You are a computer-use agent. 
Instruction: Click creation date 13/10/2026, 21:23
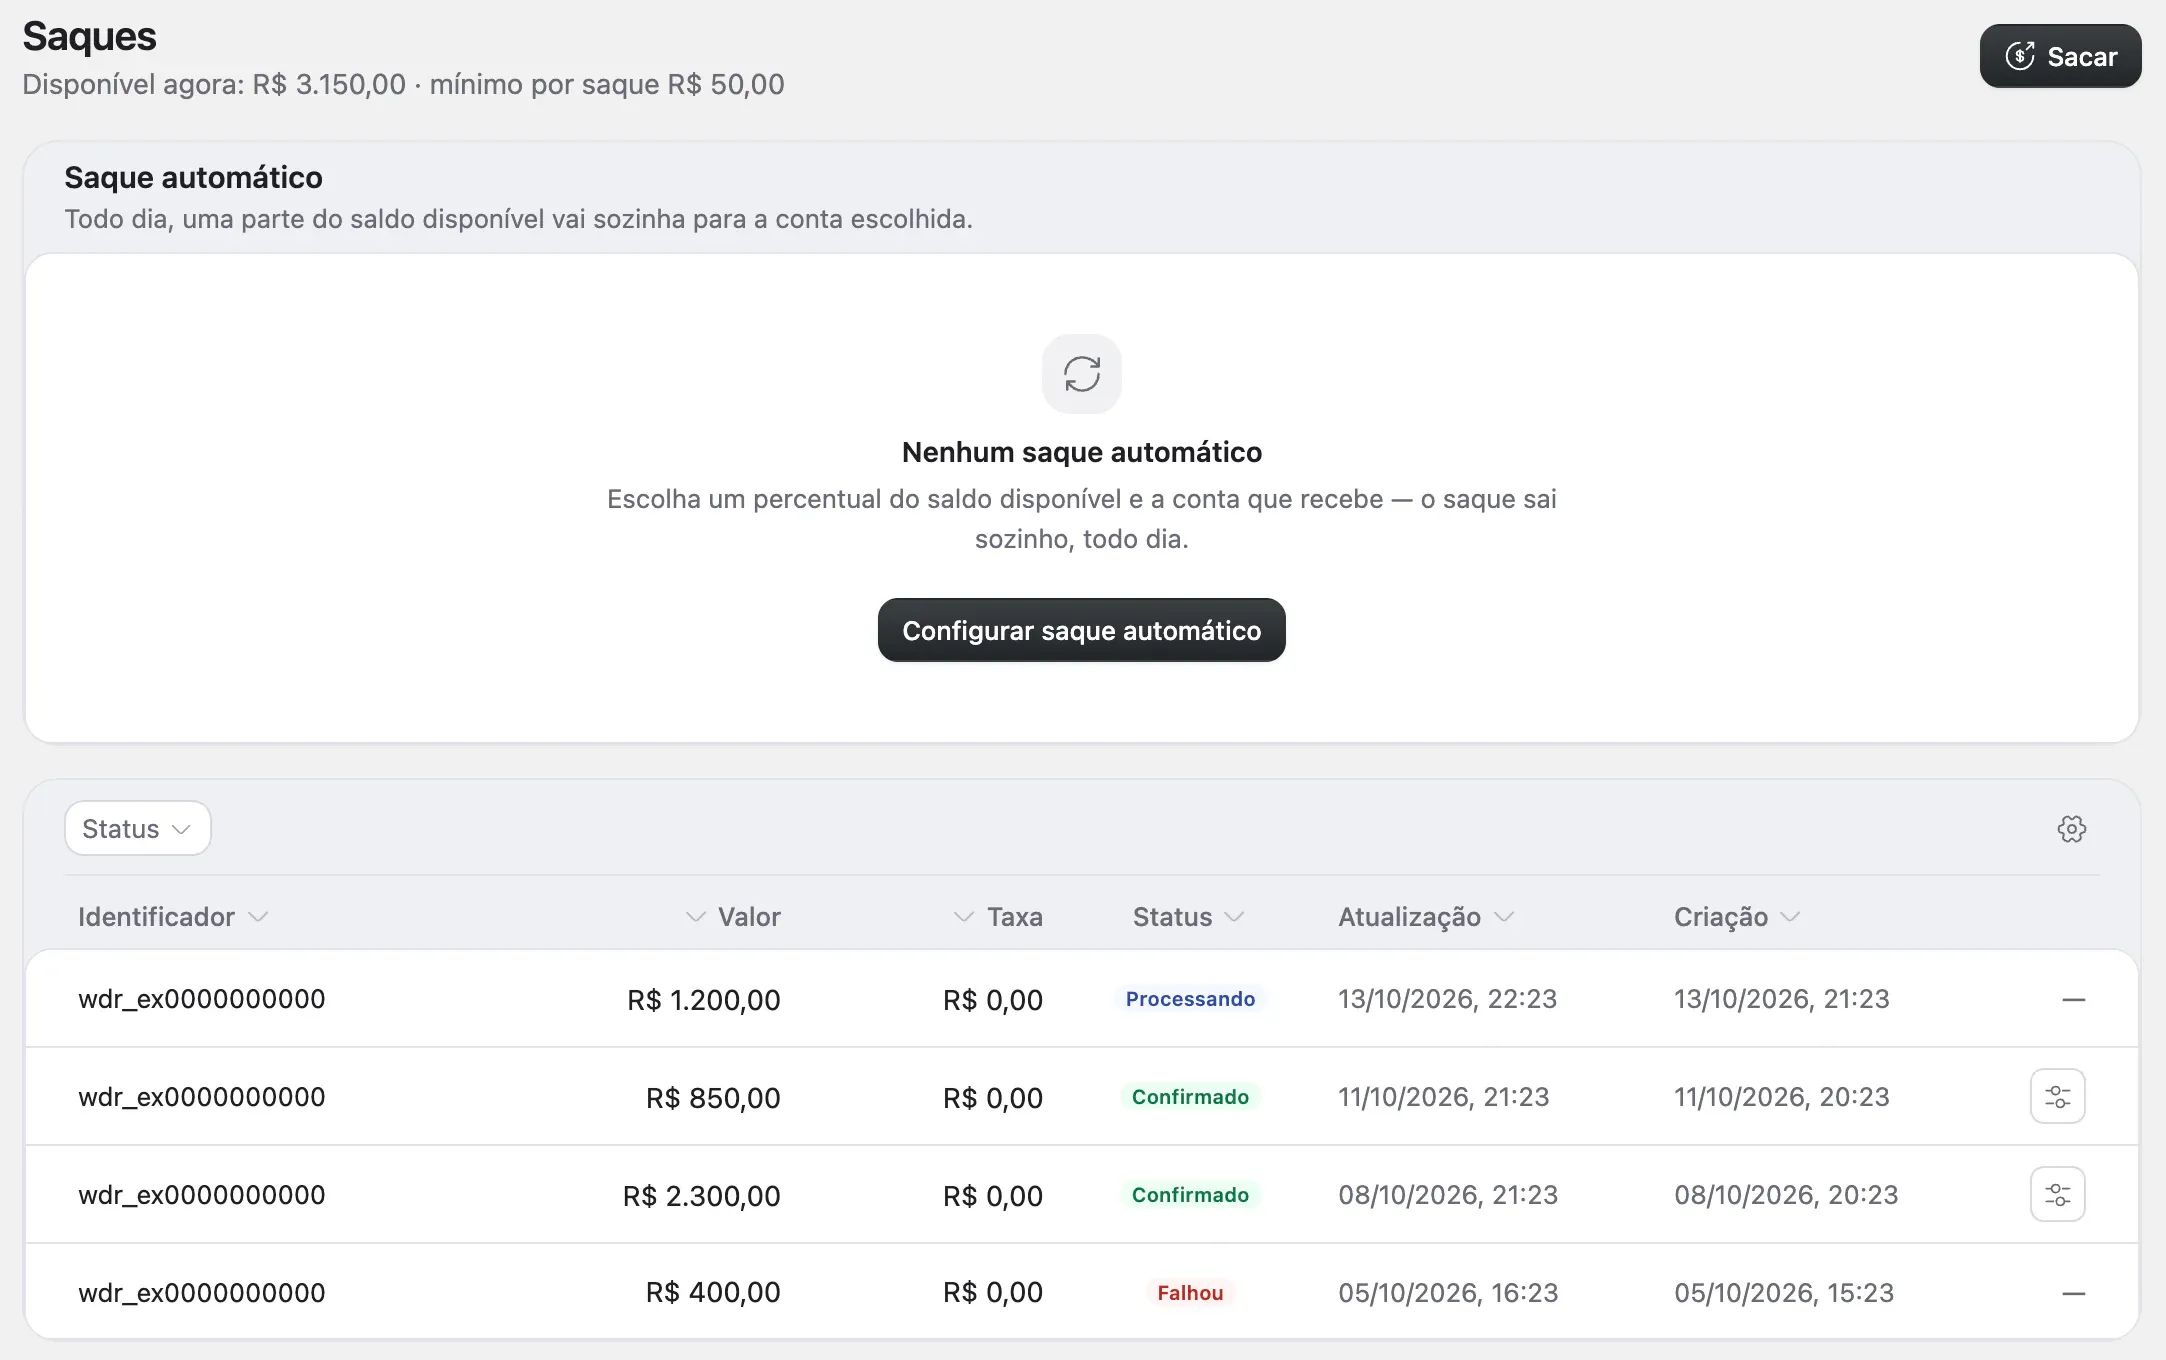point(1782,998)
